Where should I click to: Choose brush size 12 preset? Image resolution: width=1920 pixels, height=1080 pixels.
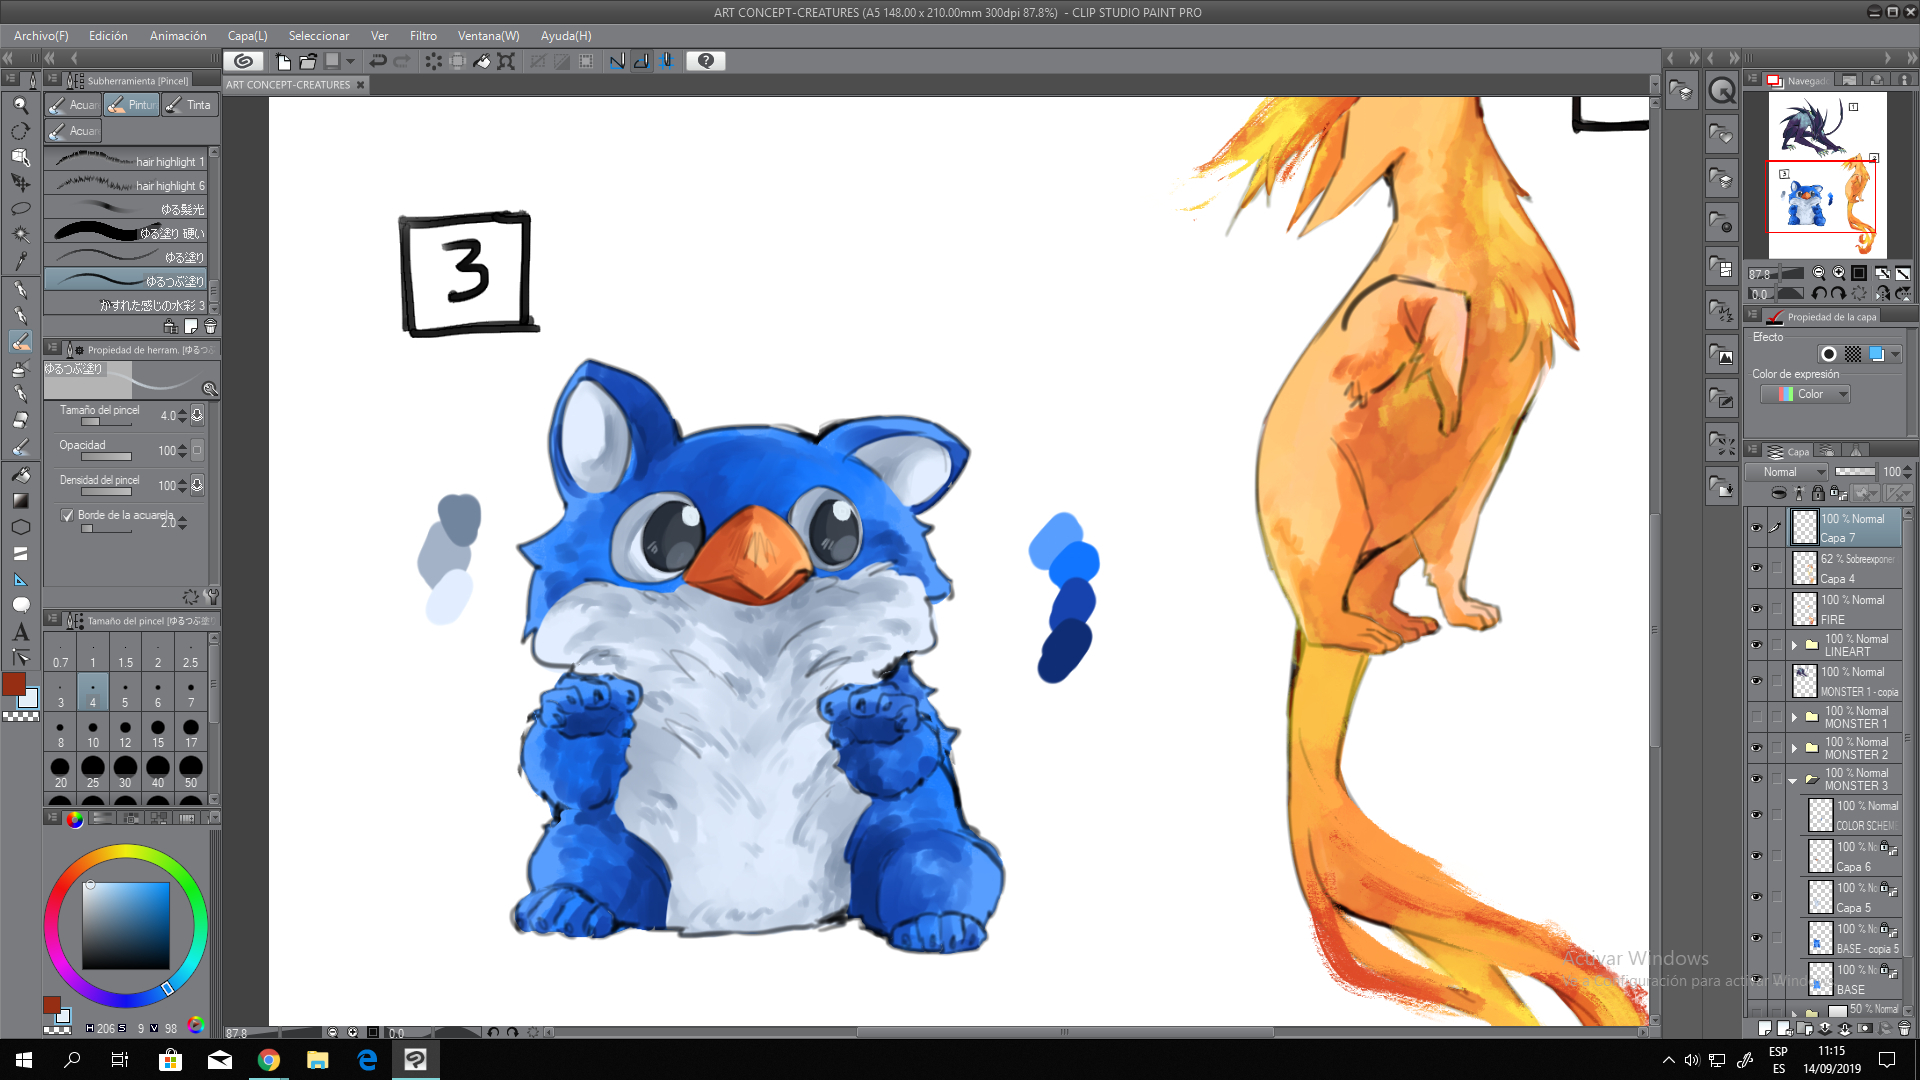point(125,732)
